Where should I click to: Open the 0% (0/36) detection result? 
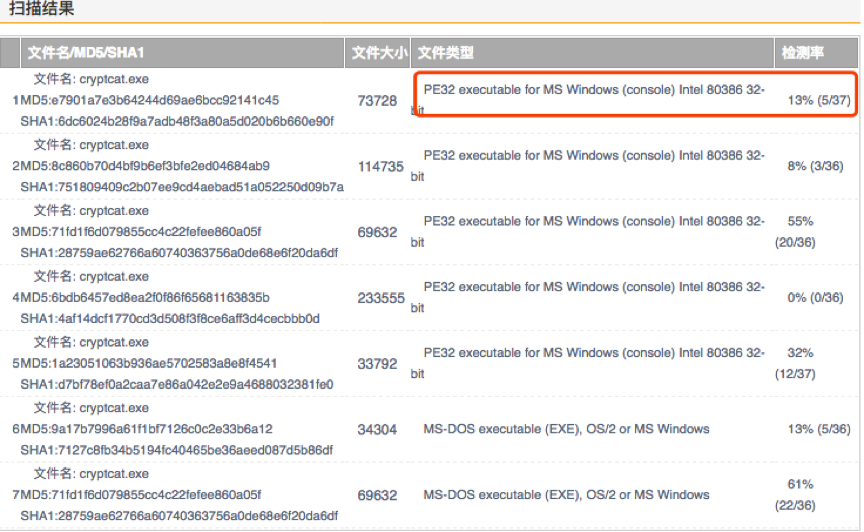point(815,298)
